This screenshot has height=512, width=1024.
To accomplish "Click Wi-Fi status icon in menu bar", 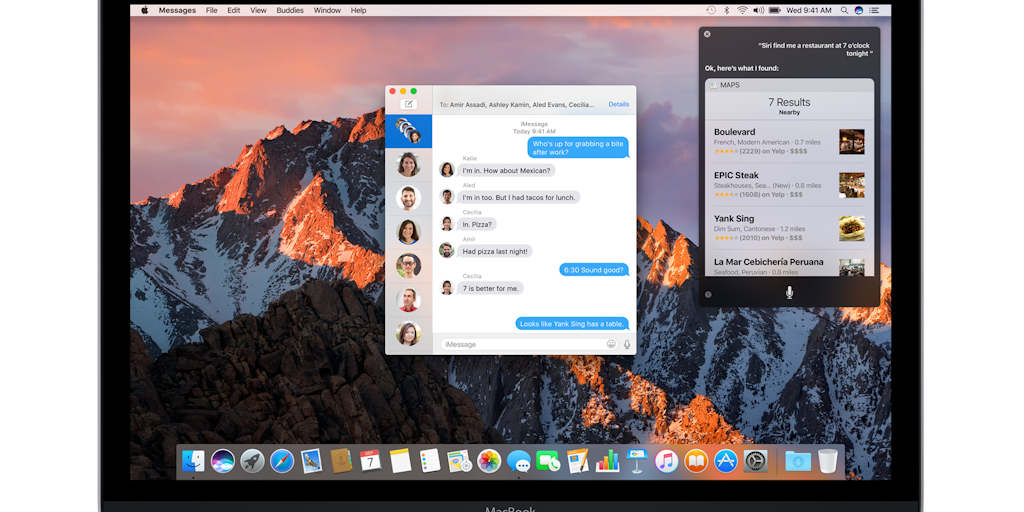I will pos(743,10).
